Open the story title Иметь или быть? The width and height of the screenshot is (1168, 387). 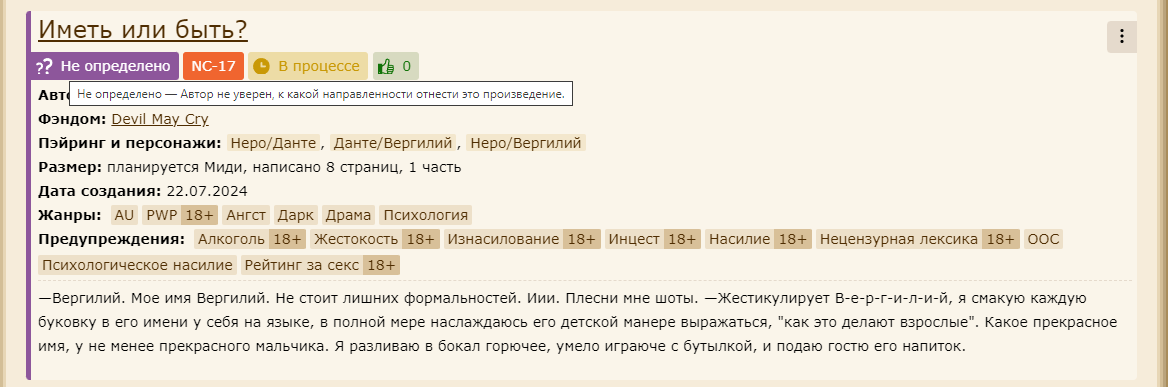(x=143, y=30)
